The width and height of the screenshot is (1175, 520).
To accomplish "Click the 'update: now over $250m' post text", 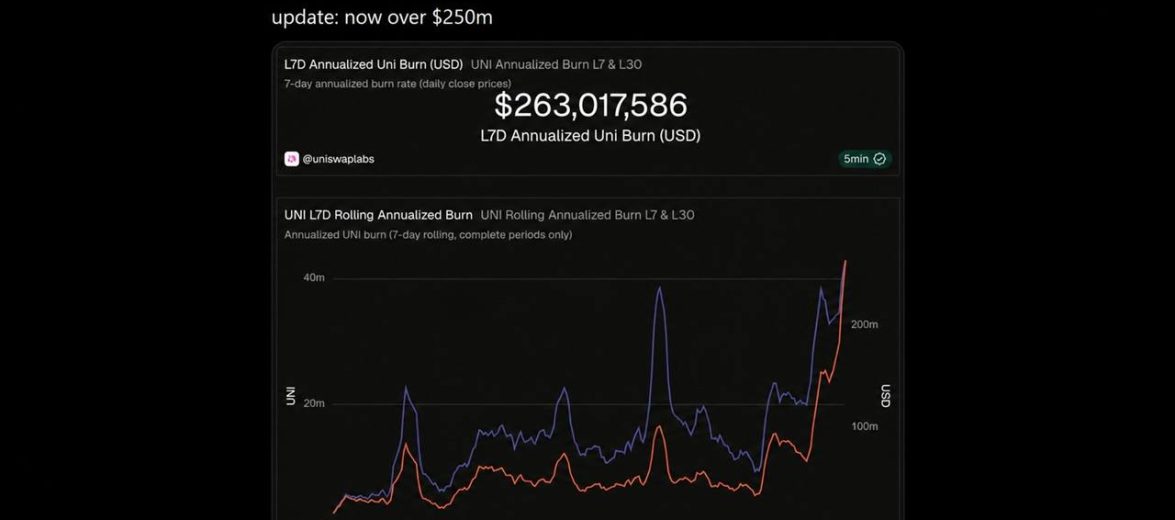I will (x=382, y=17).
